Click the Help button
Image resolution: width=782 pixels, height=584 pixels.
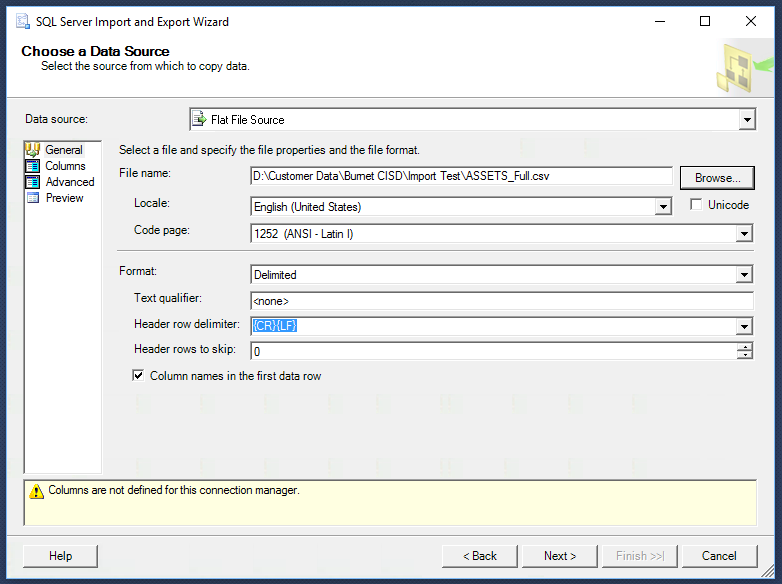point(60,556)
